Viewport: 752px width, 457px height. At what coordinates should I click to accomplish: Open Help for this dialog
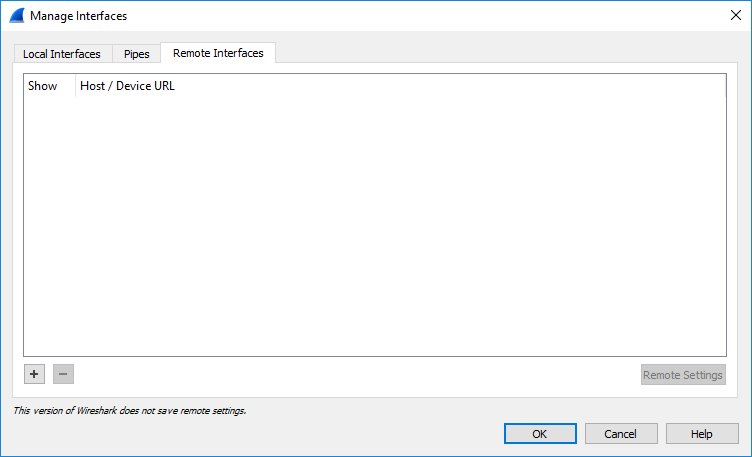coord(702,434)
